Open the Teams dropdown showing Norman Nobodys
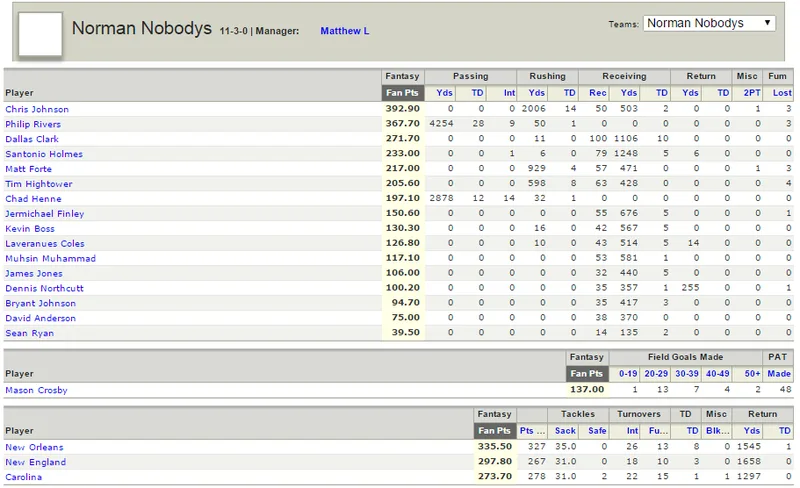 click(709, 23)
